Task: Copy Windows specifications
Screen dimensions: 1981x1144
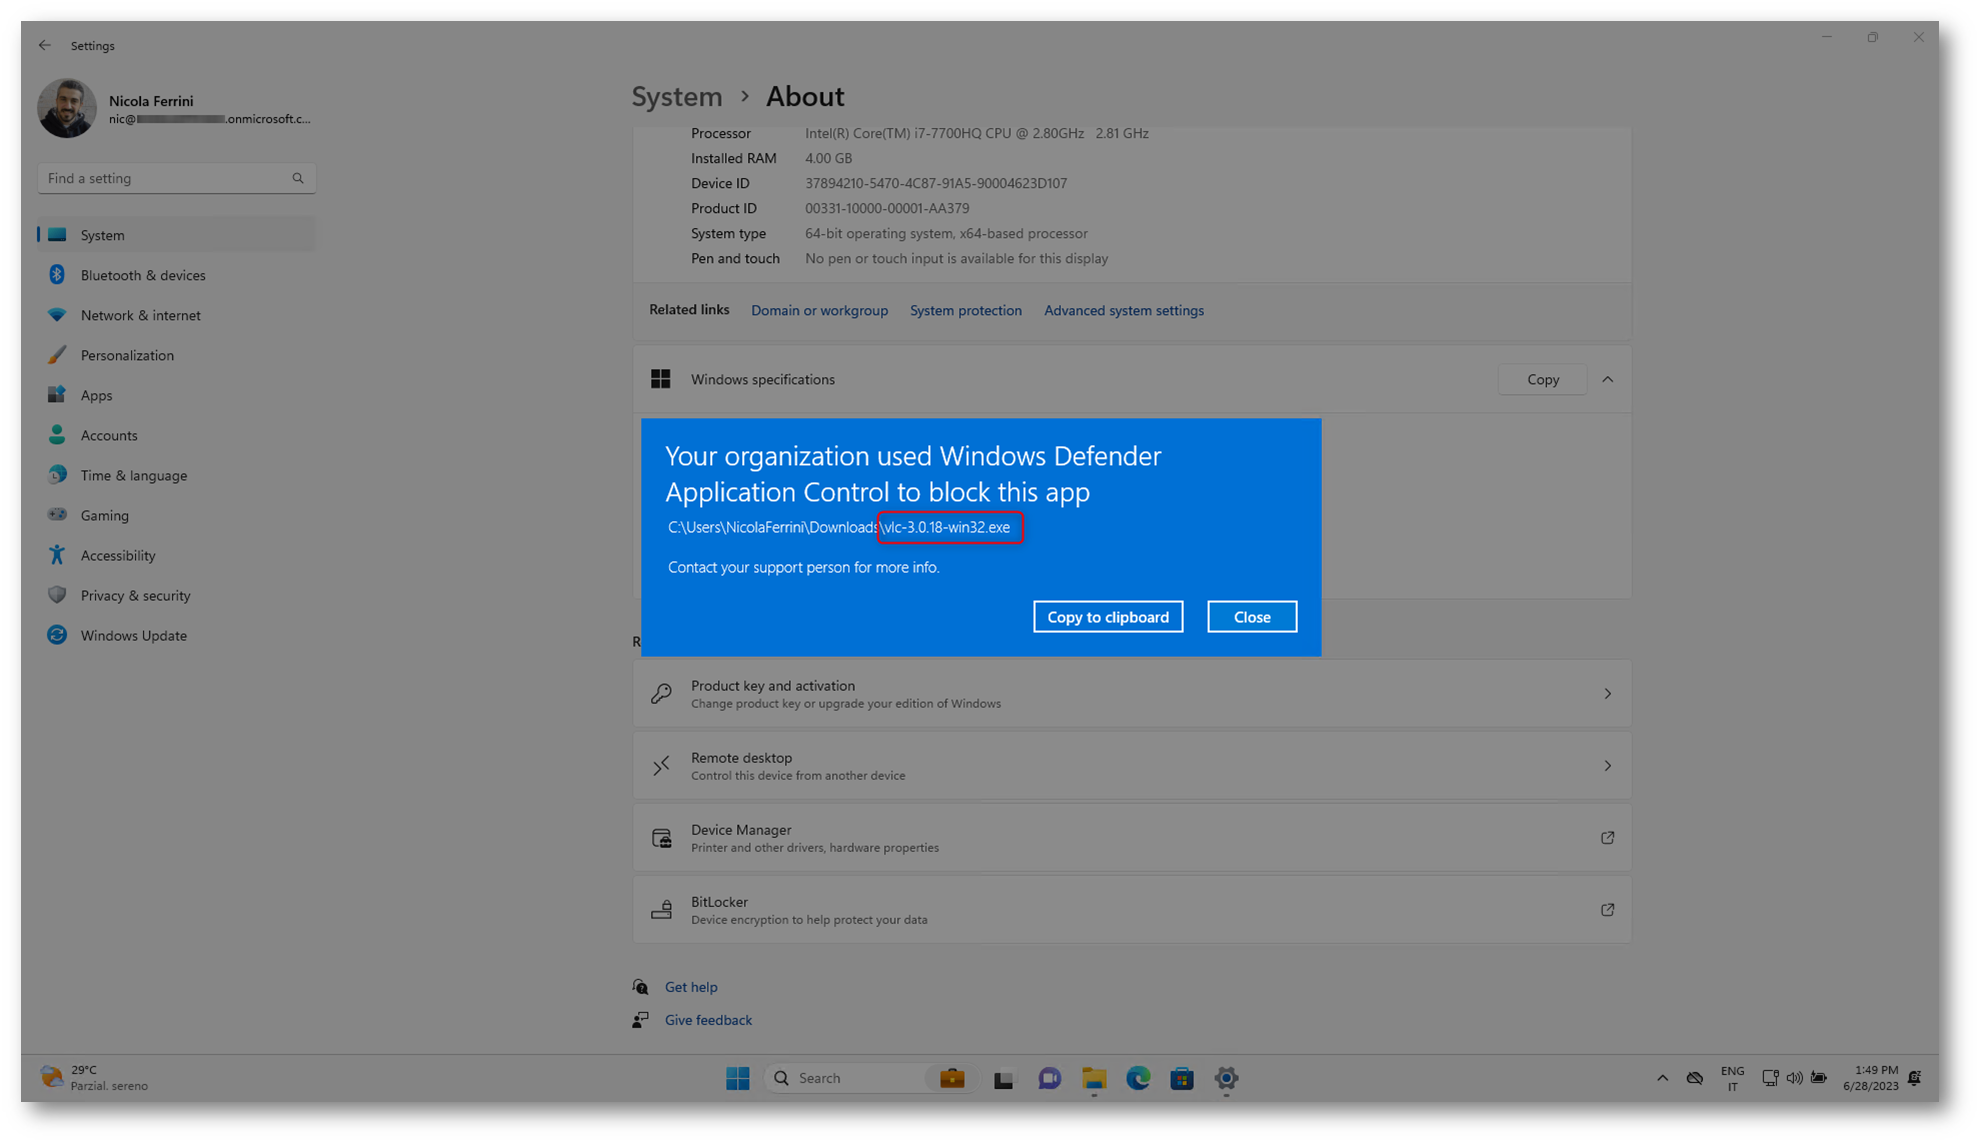Action: [x=1543, y=380]
